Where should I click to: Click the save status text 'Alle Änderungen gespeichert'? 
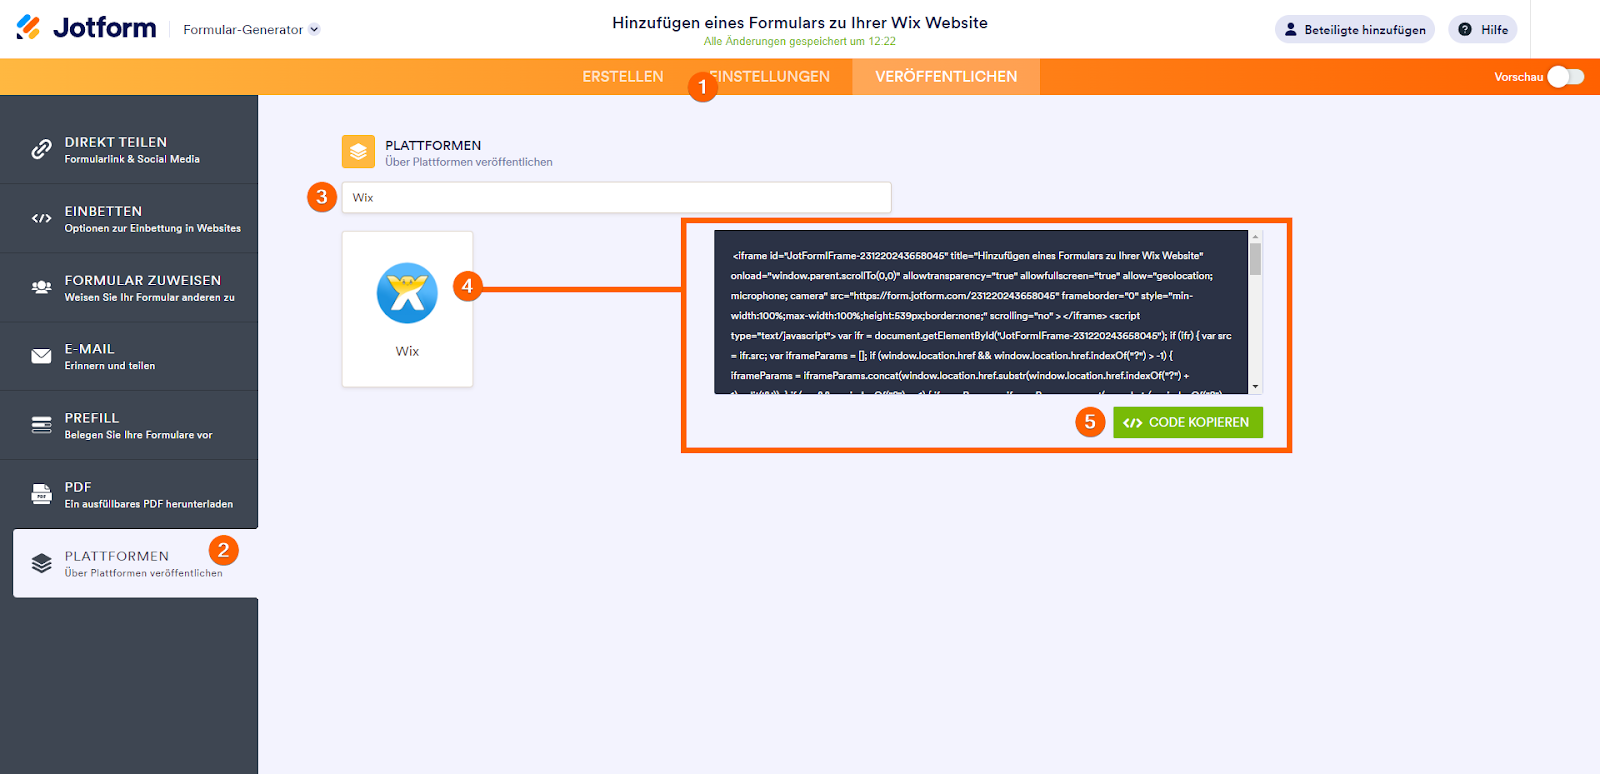click(800, 42)
